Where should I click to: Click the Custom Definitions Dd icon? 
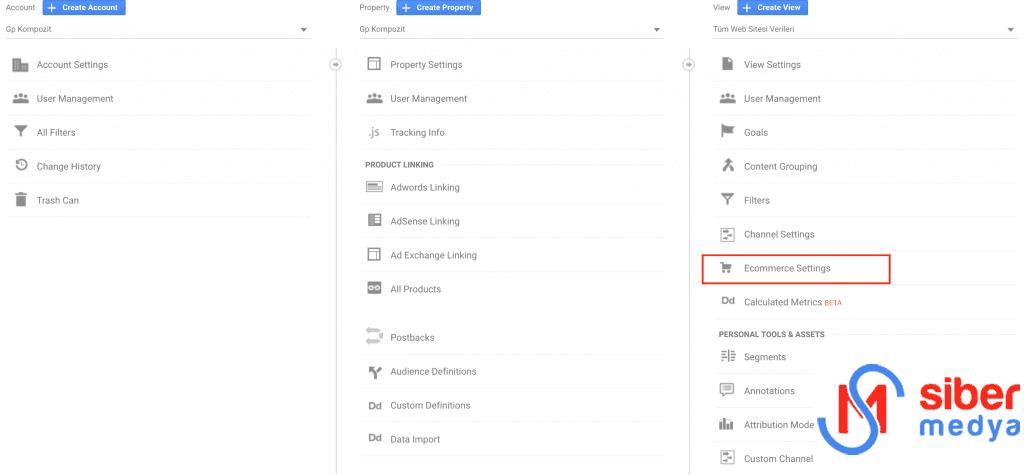coord(374,406)
